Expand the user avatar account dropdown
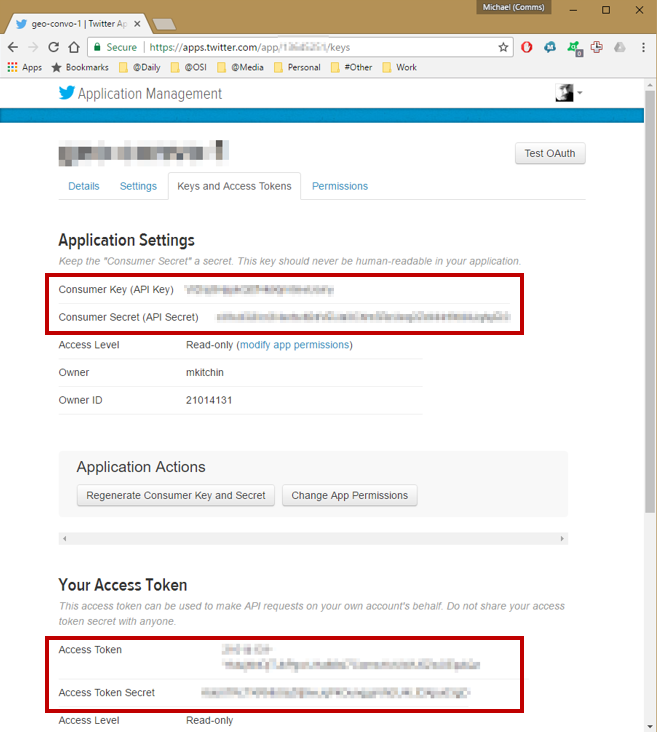 click(568, 93)
